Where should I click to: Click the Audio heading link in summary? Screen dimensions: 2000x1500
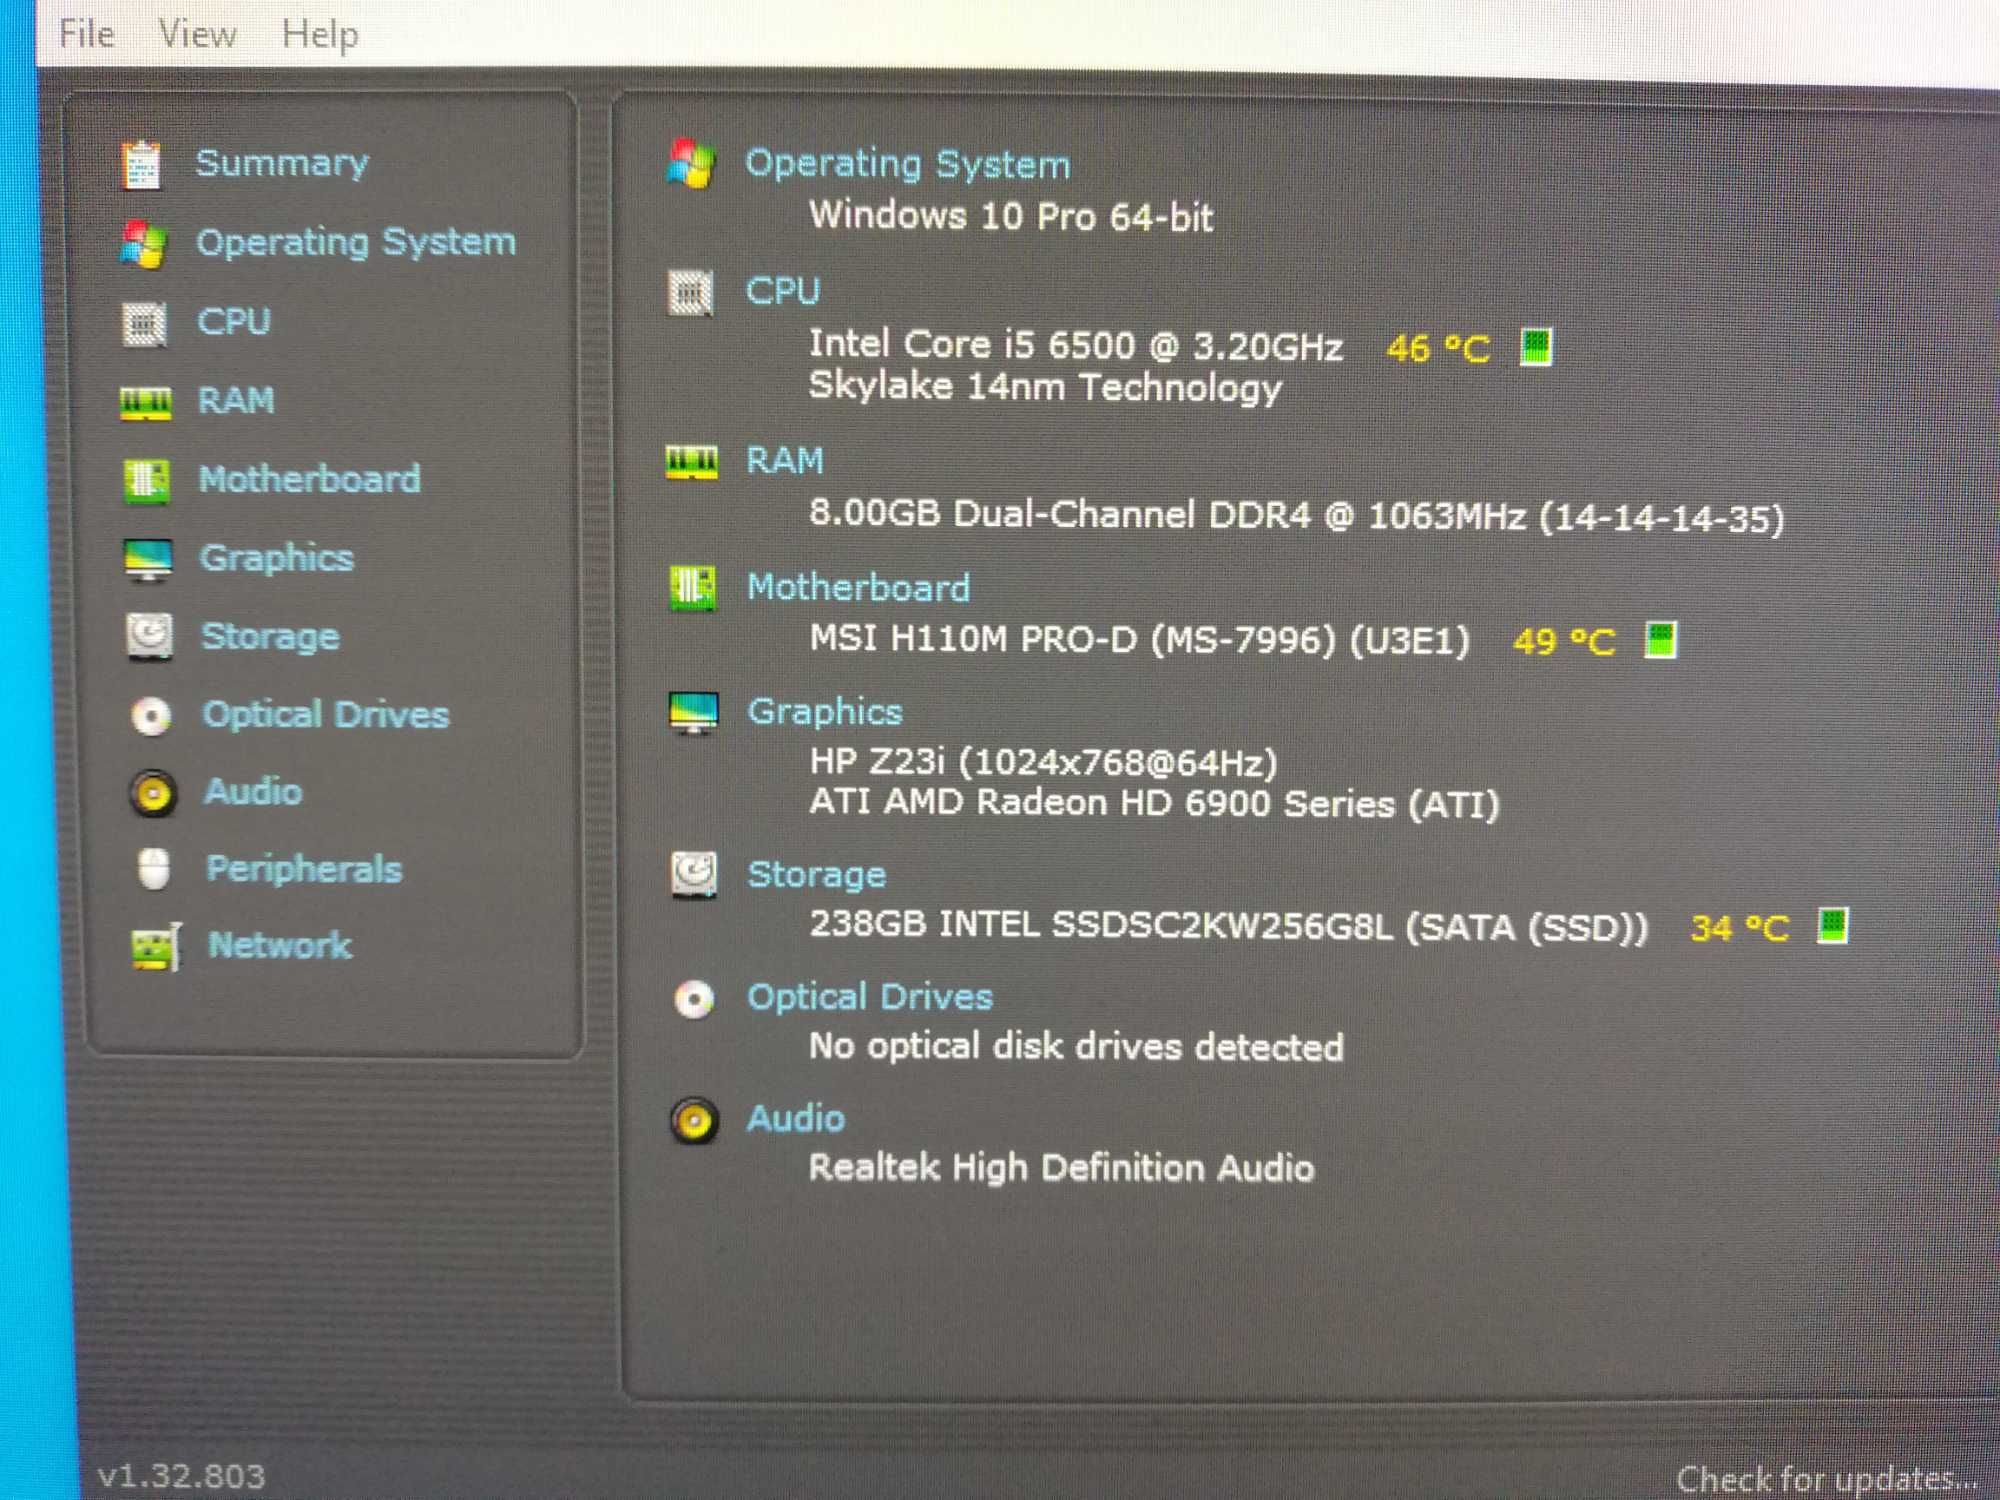[x=796, y=1119]
